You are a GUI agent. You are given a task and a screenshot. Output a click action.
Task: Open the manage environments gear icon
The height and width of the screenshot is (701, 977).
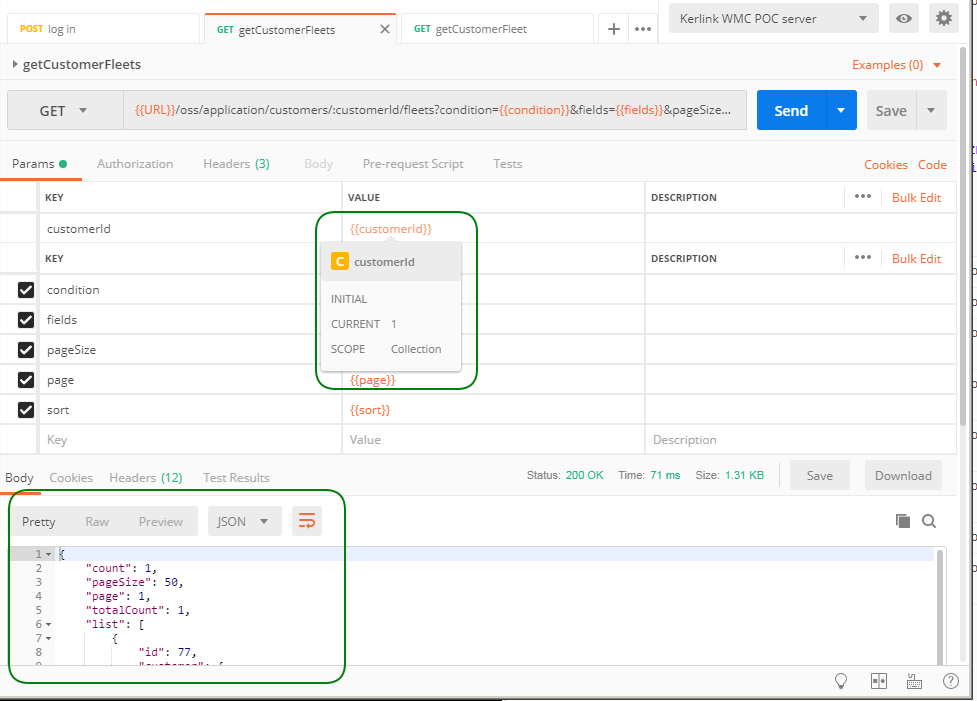click(x=943, y=18)
